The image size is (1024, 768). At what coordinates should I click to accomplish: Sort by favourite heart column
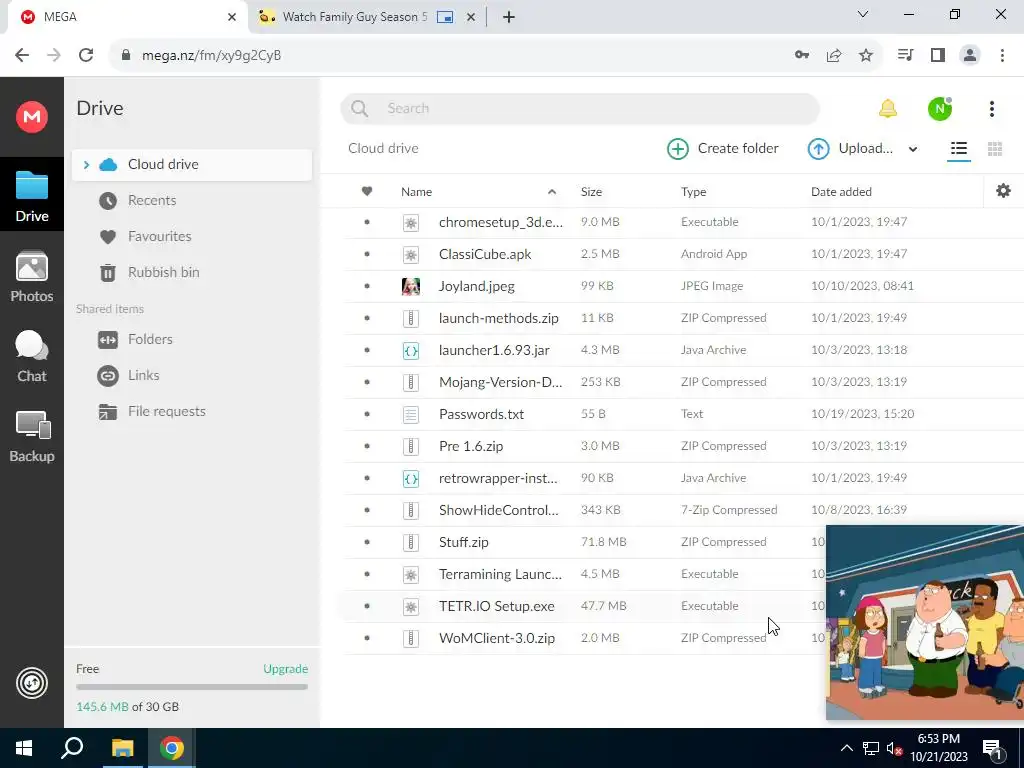(x=367, y=191)
